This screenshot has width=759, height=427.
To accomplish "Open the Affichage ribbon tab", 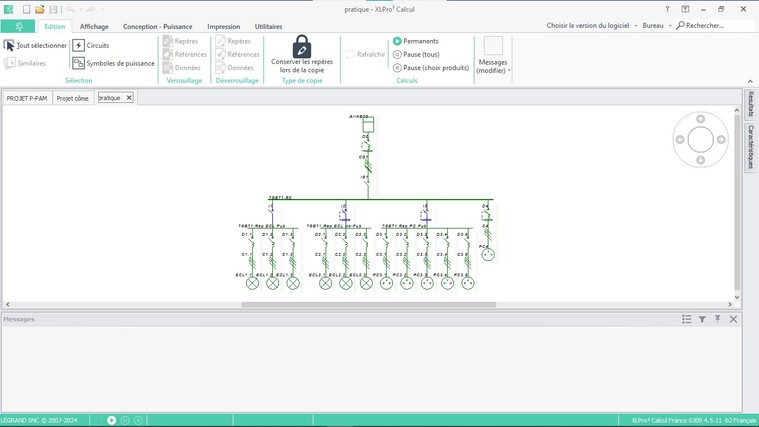I will coord(94,26).
